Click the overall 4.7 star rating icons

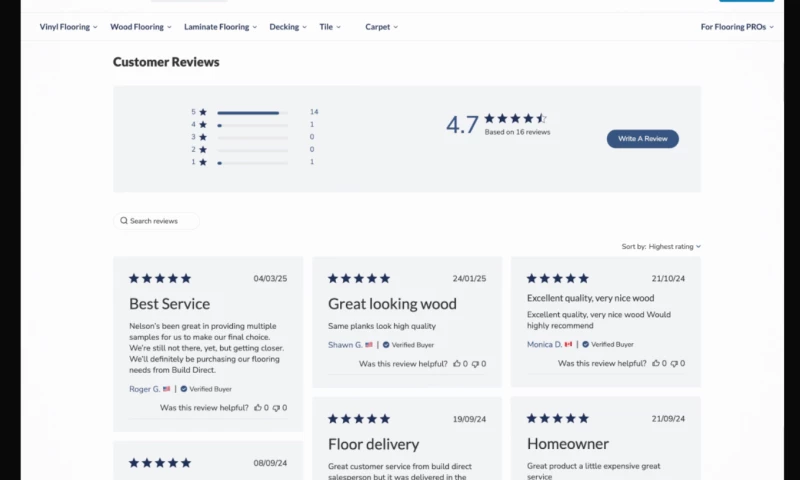coord(516,118)
